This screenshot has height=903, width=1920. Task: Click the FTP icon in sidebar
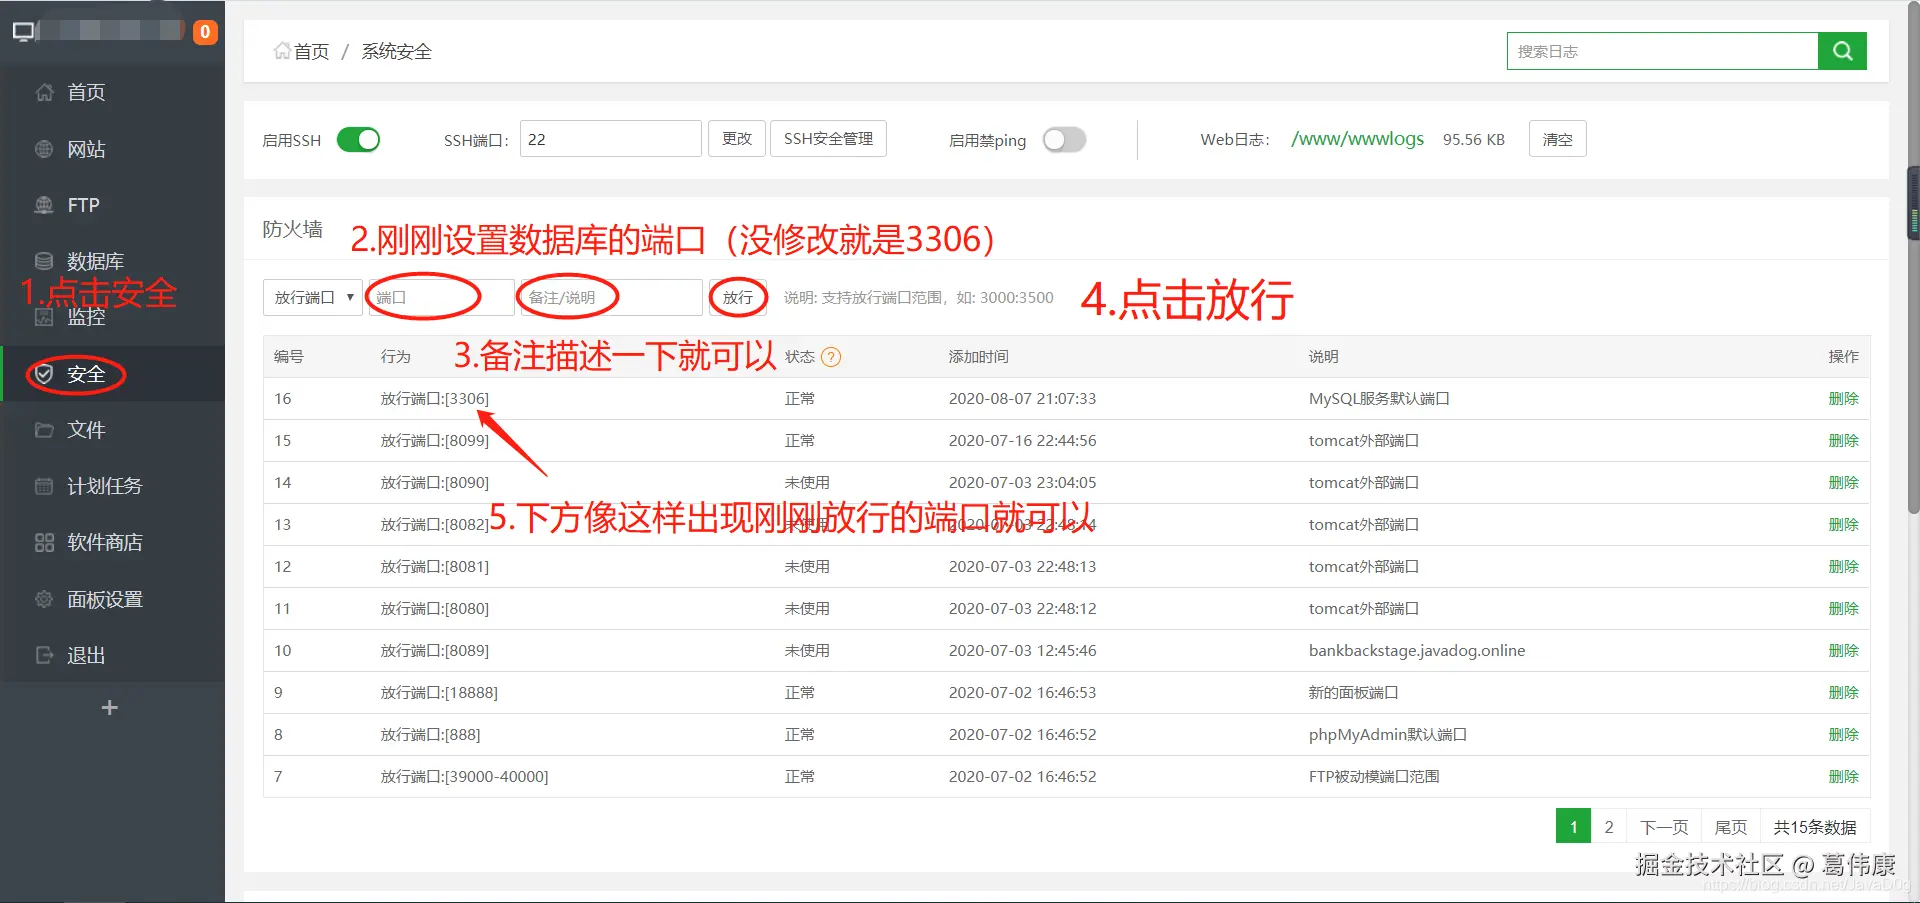click(44, 205)
